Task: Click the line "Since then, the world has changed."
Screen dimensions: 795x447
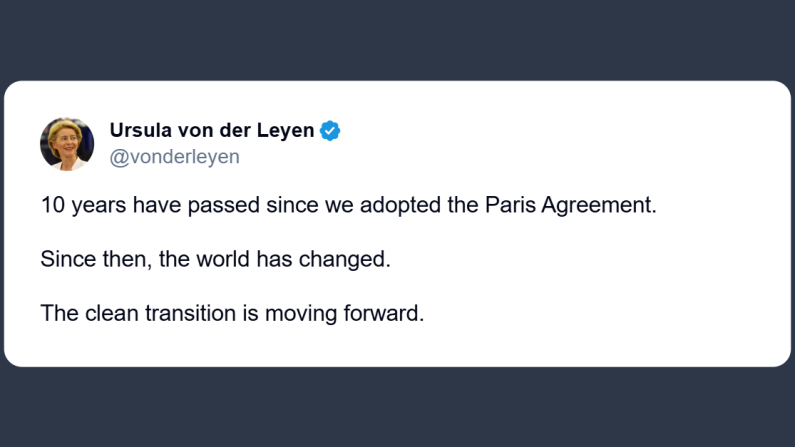Action: coord(215,259)
